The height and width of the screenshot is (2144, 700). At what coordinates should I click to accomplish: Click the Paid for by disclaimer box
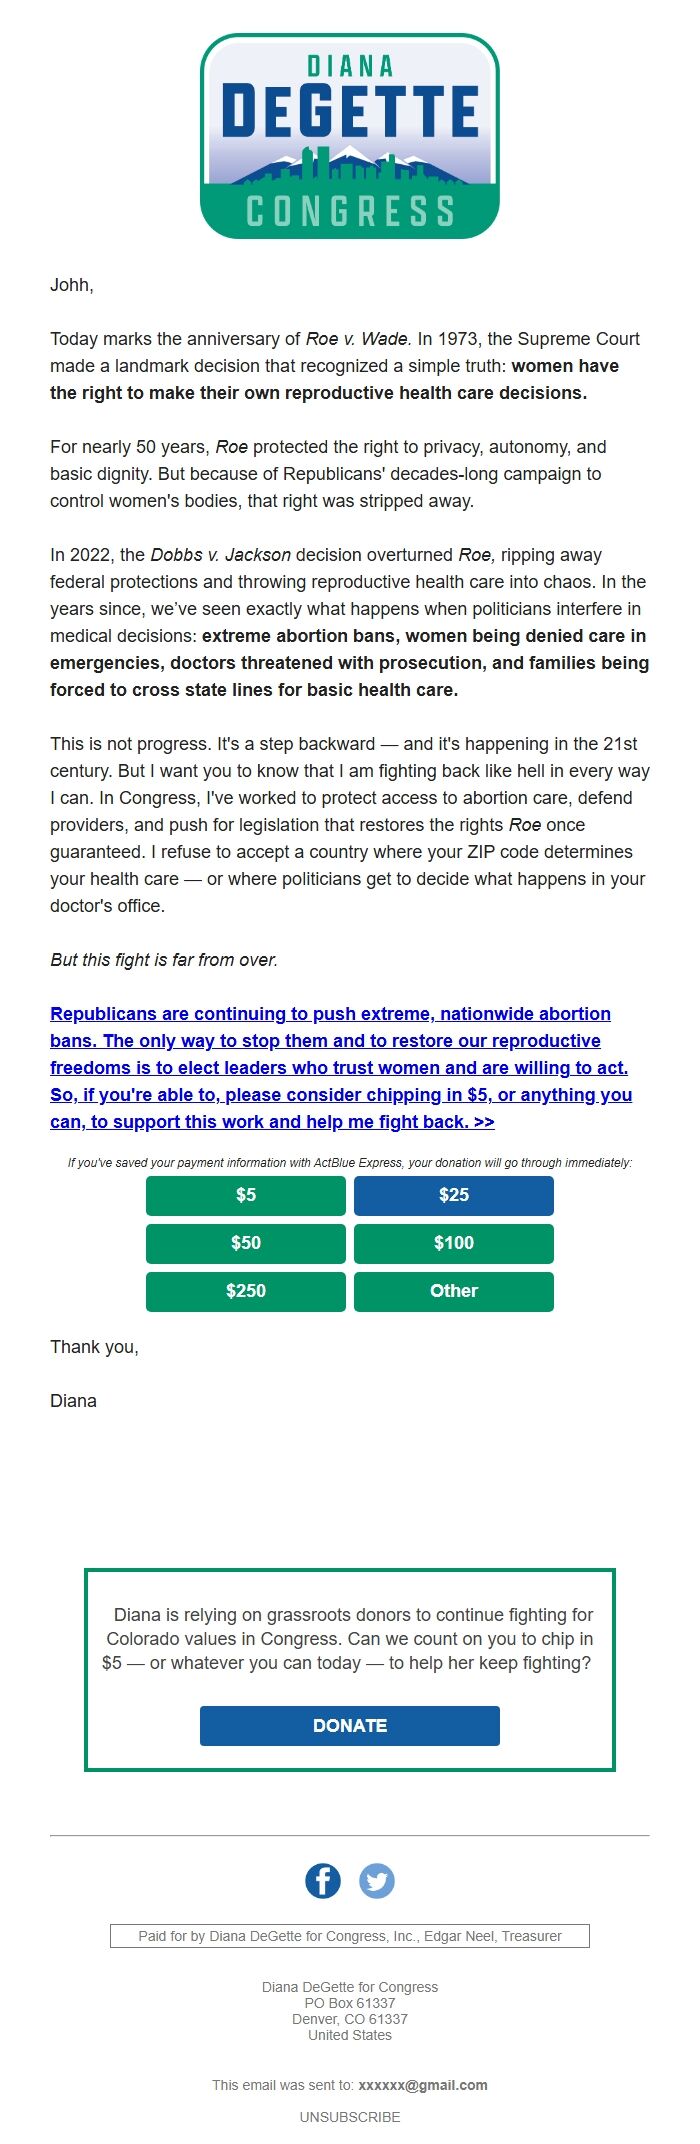click(349, 1935)
